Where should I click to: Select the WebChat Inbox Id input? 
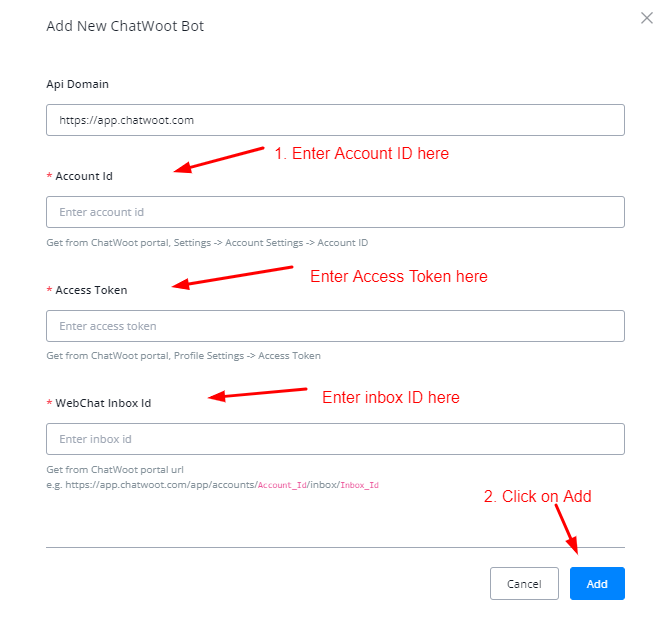[335, 439]
